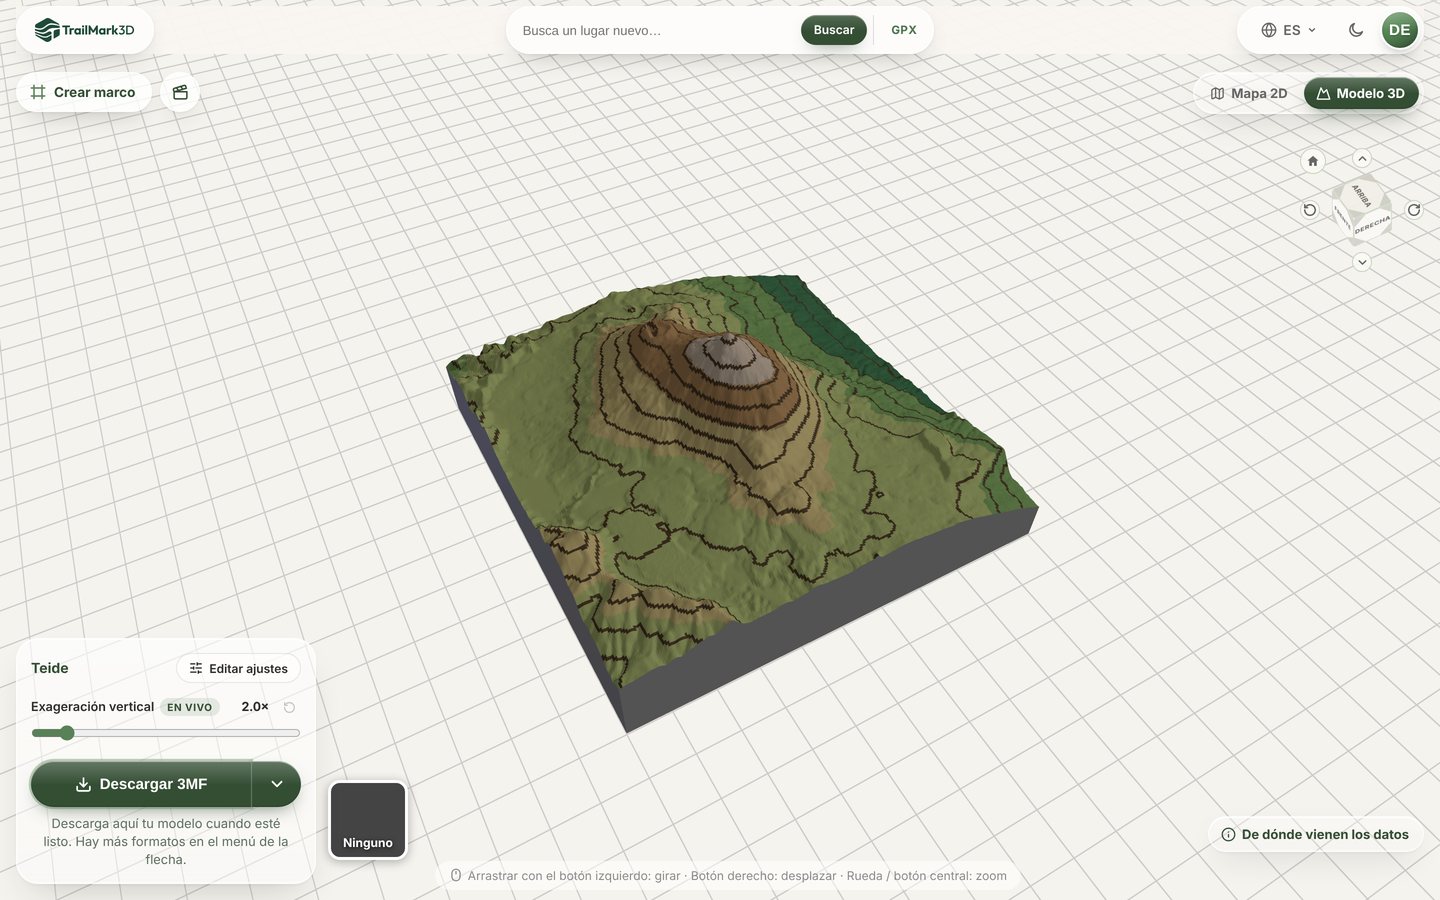
Task: Adjust the Exageración vertical slider handle
Action: pyautogui.click(x=67, y=733)
